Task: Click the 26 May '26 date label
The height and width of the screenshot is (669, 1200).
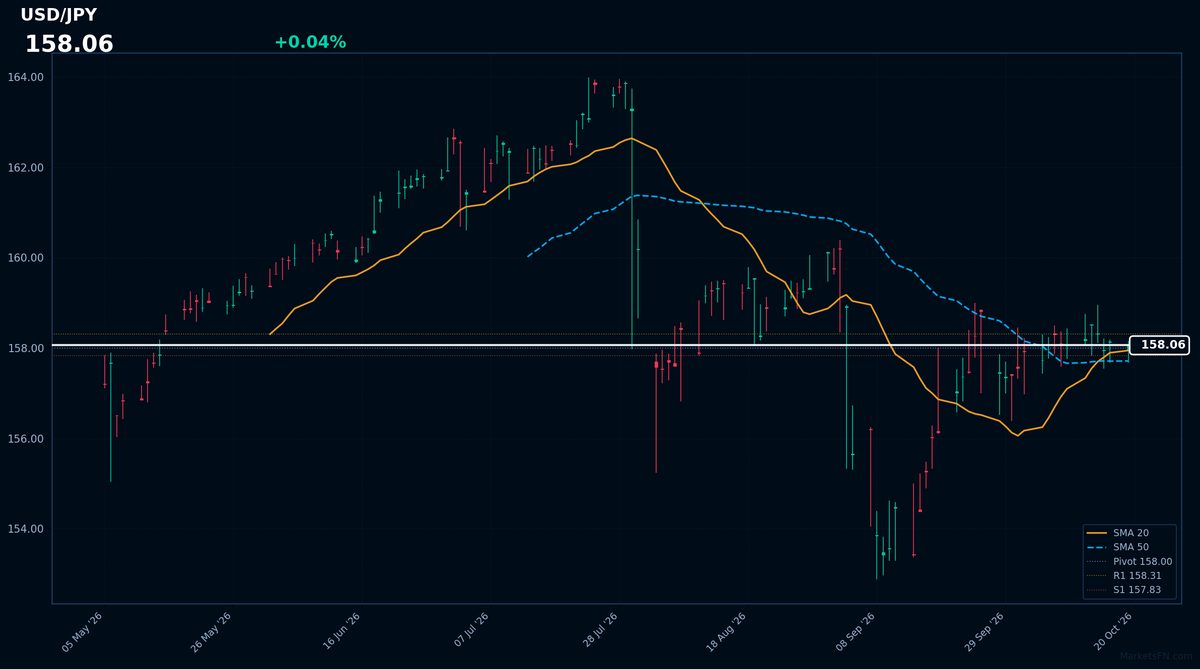Action: point(212,632)
